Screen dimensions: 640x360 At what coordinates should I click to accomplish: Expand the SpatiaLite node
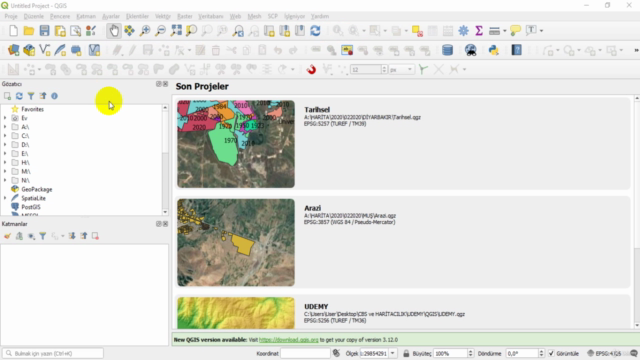pyautogui.click(x=5, y=198)
